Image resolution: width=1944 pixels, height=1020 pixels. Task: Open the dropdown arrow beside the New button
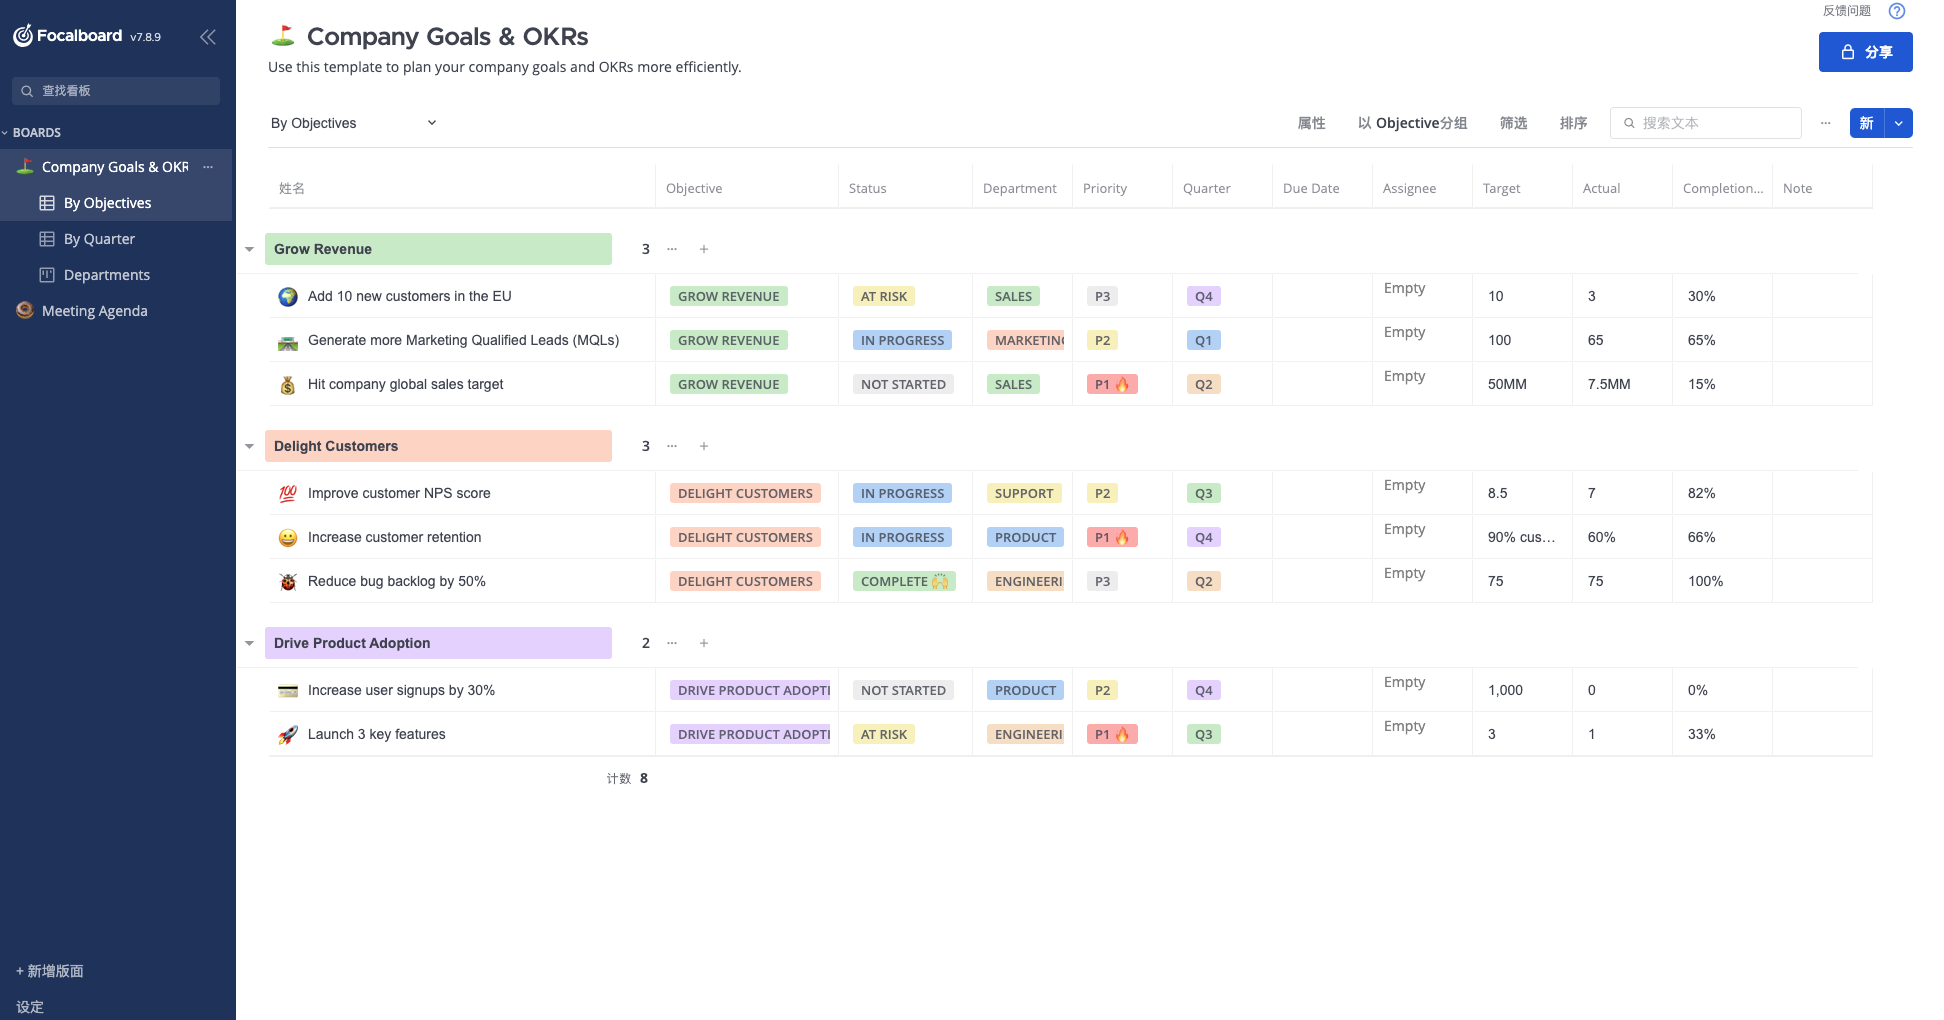1898,123
